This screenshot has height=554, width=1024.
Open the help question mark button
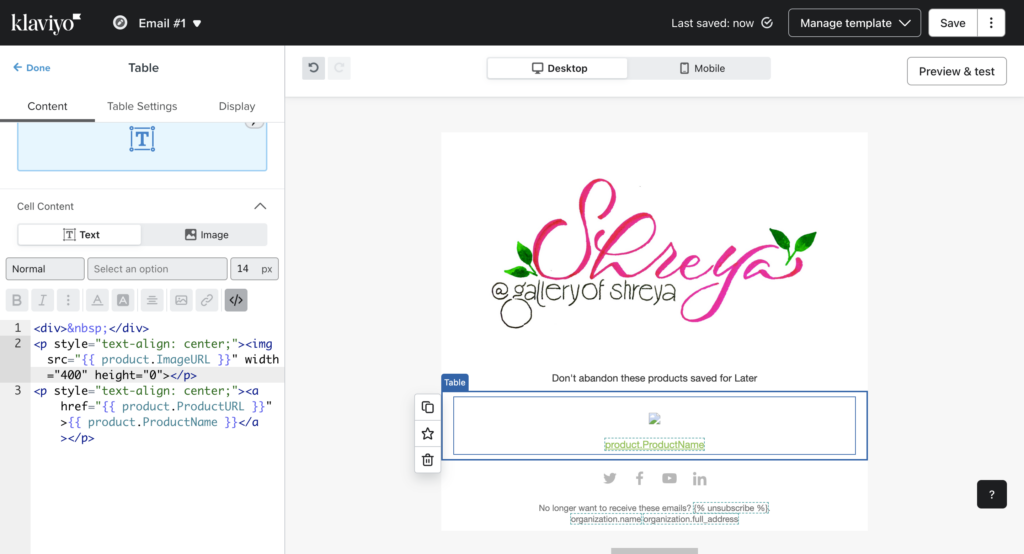coord(991,495)
